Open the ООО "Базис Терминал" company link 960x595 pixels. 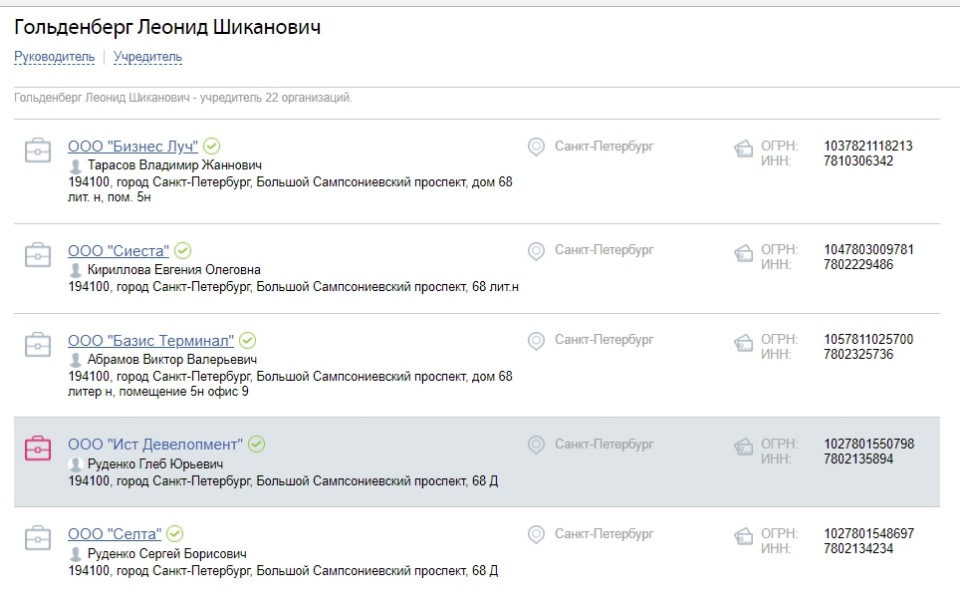(x=151, y=340)
